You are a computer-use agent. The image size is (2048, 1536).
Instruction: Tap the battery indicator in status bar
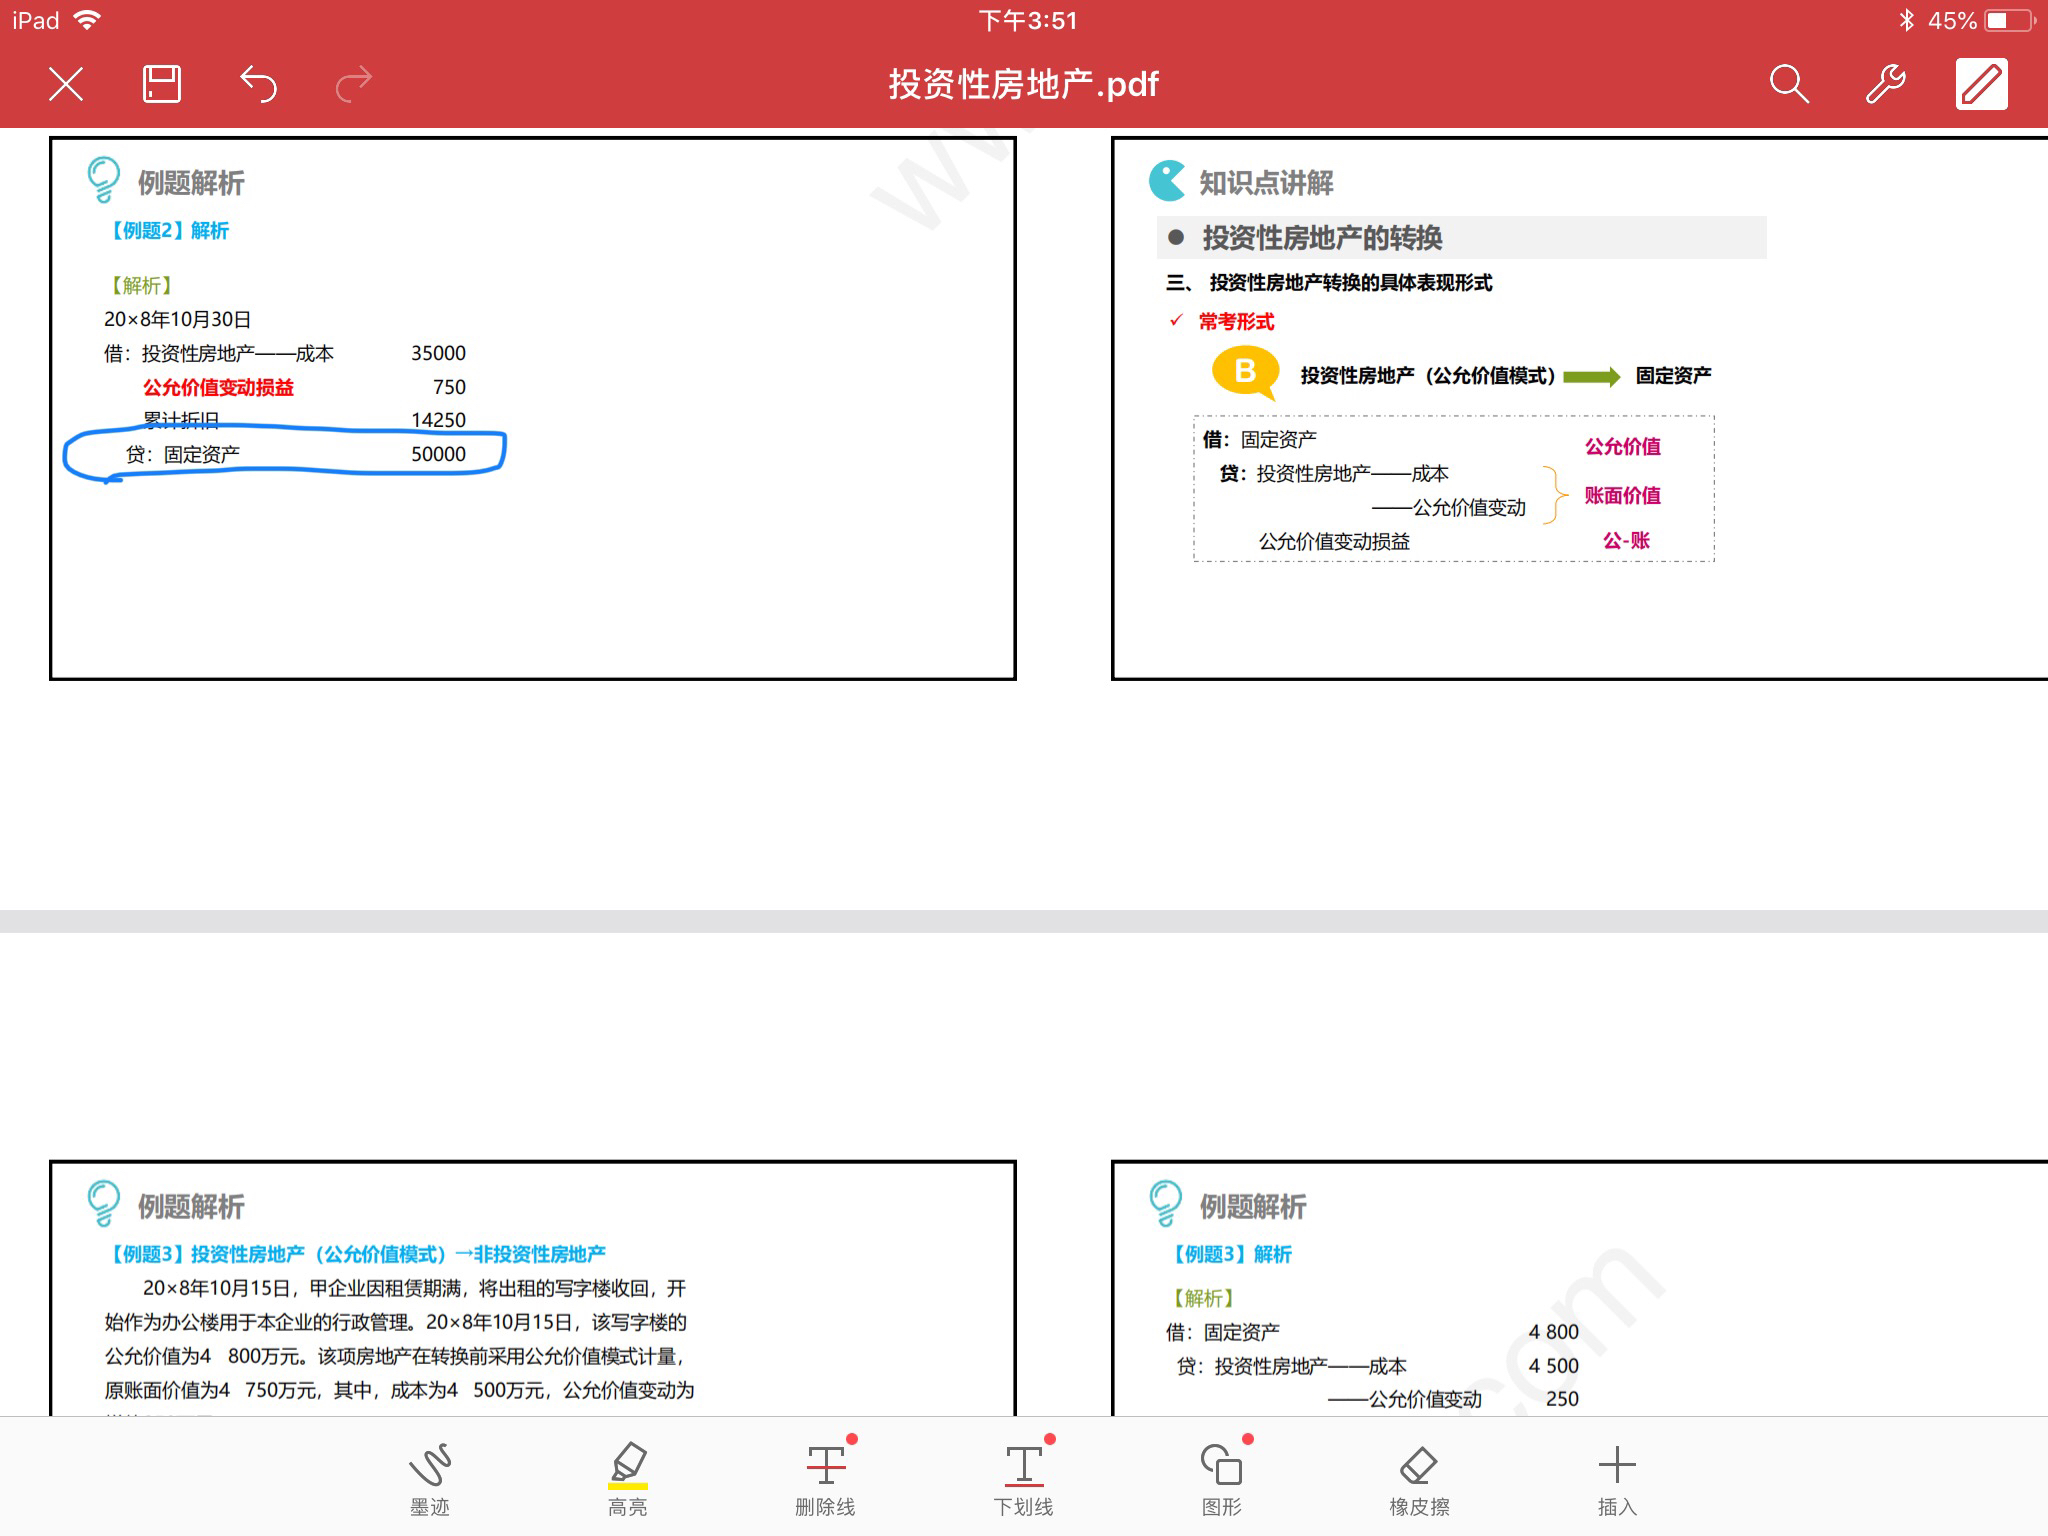click(2010, 20)
